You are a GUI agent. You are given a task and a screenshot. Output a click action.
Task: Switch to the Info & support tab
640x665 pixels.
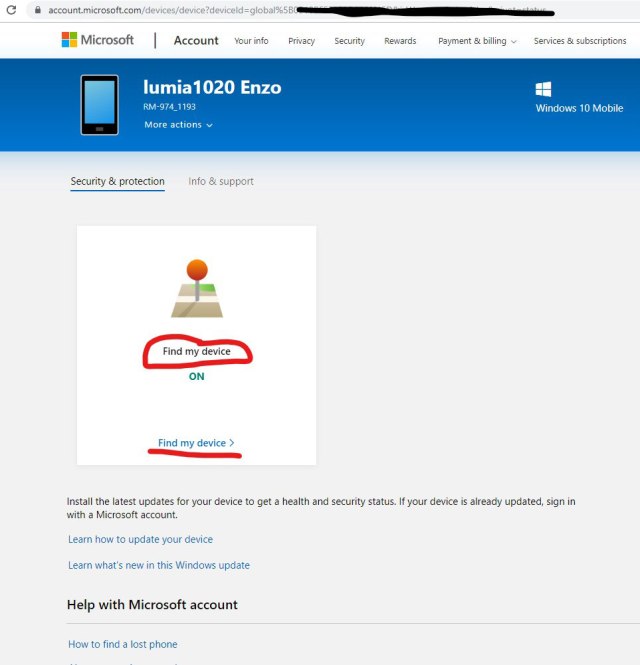coord(221,181)
